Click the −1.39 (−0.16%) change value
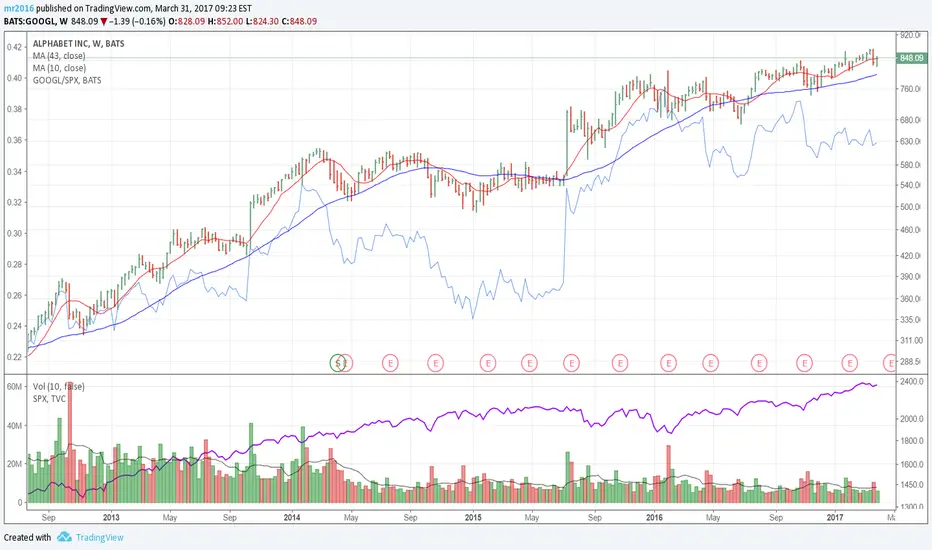This screenshot has height=550, width=932. [x=137, y=21]
